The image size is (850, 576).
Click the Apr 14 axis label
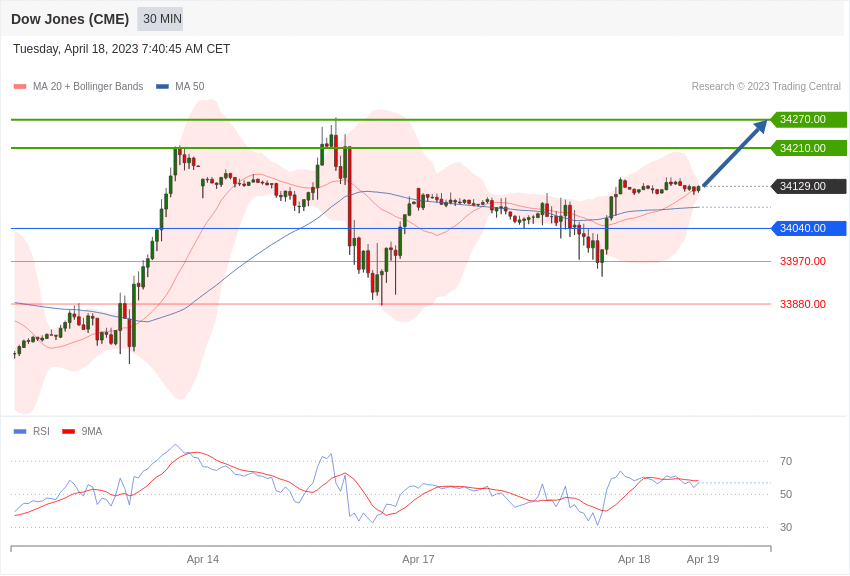(x=203, y=559)
